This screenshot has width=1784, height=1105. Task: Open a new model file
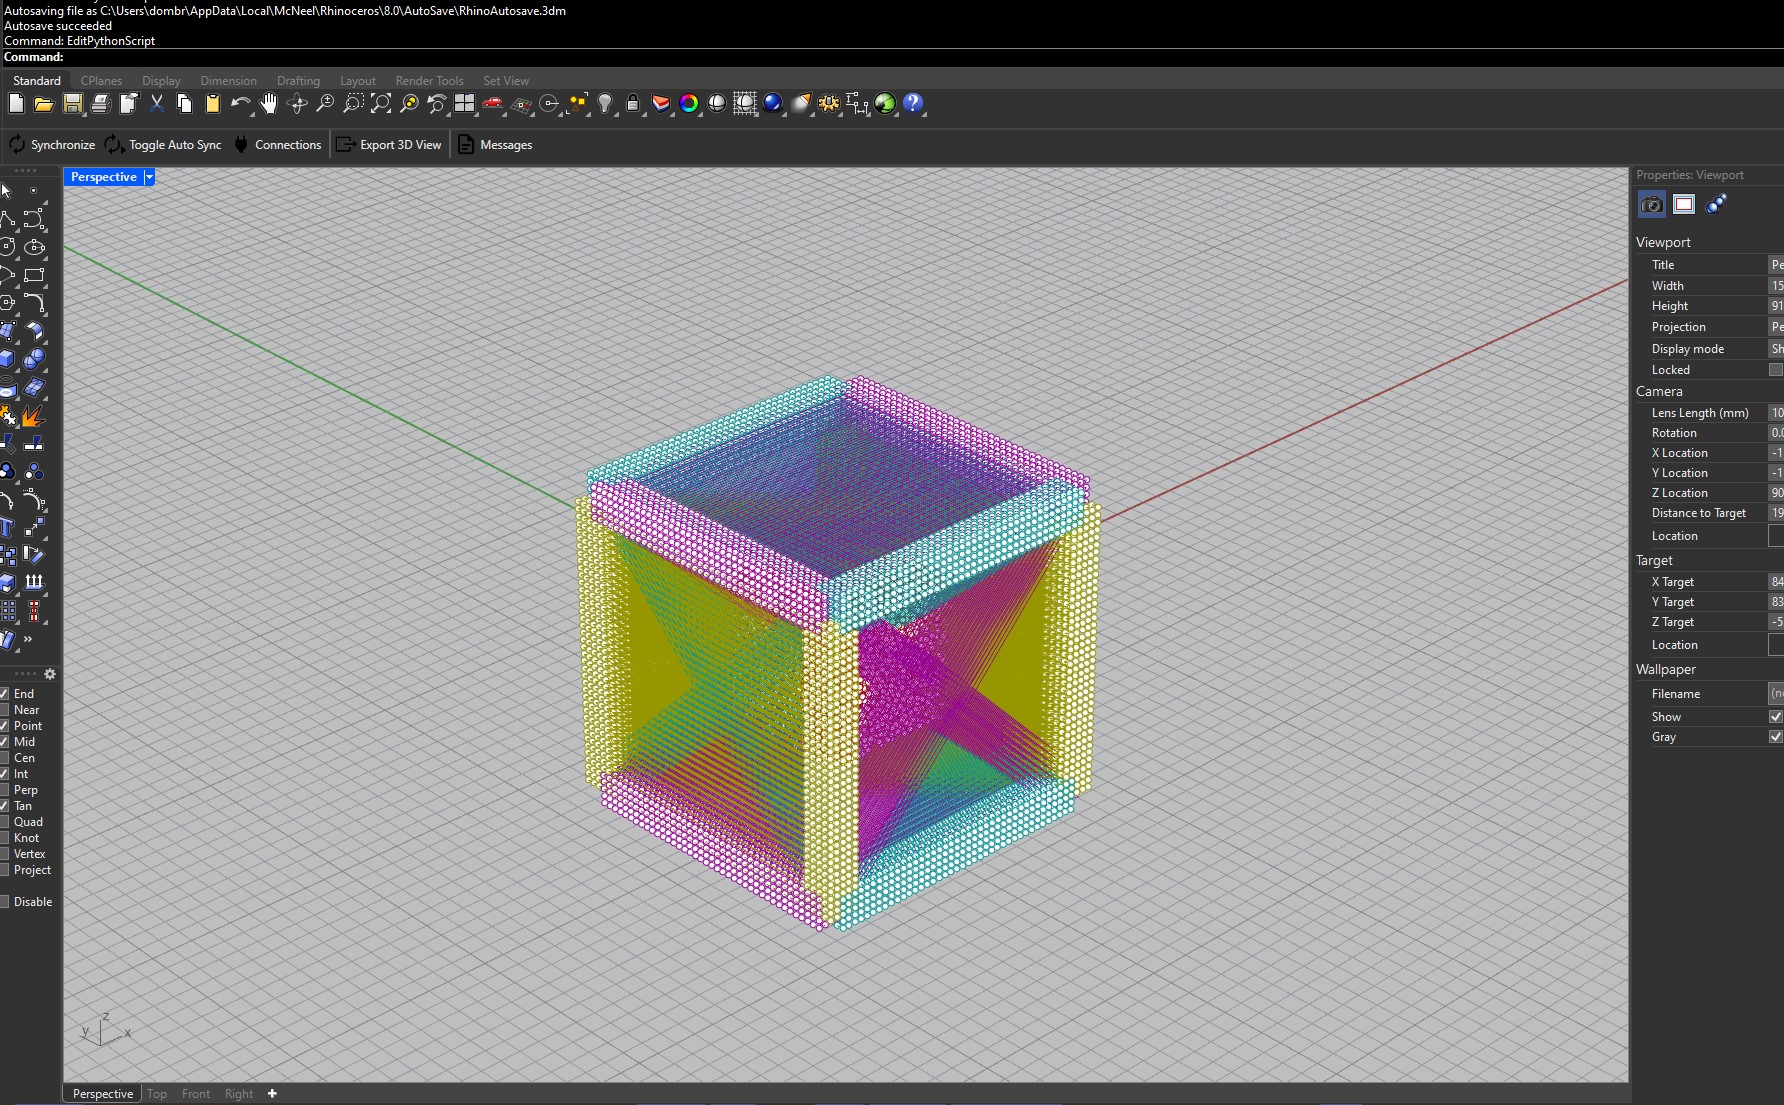point(15,104)
